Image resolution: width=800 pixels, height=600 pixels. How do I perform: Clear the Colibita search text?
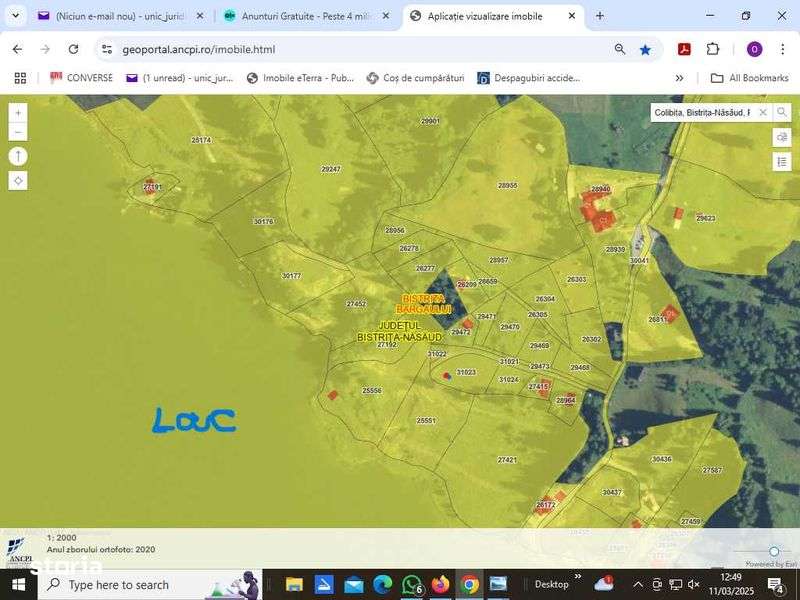763,112
